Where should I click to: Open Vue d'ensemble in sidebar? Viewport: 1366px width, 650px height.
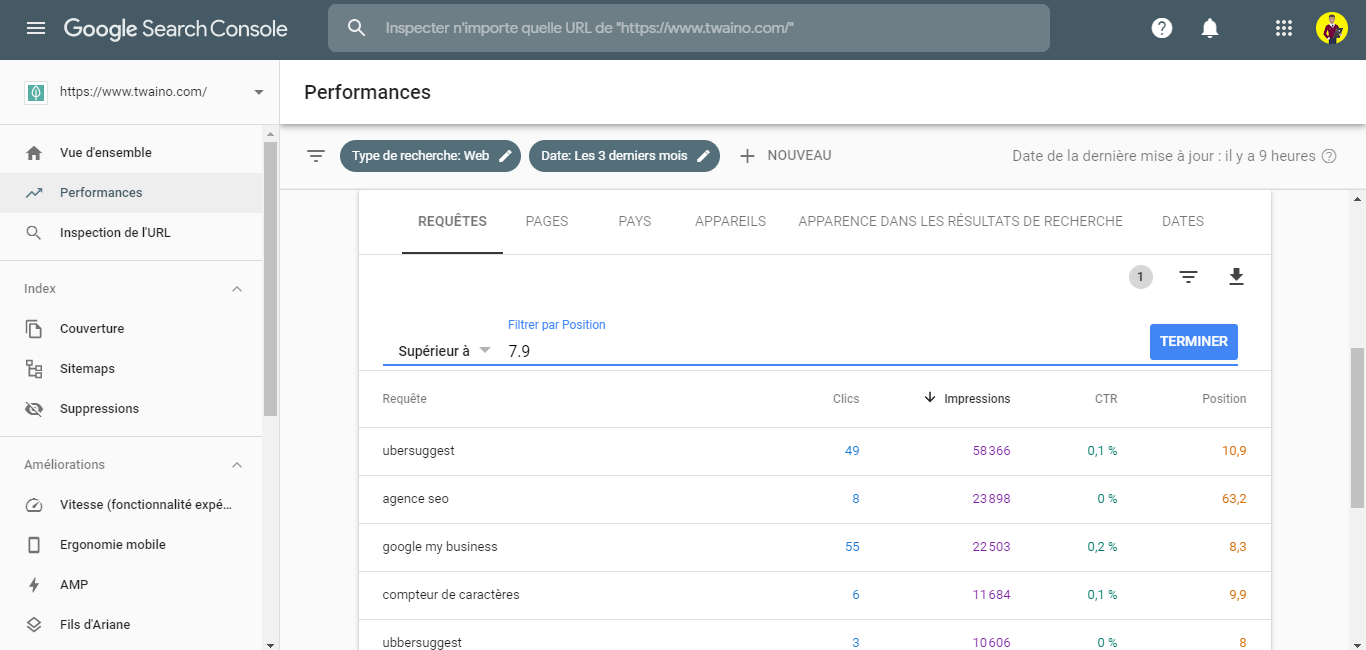(131, 153)
